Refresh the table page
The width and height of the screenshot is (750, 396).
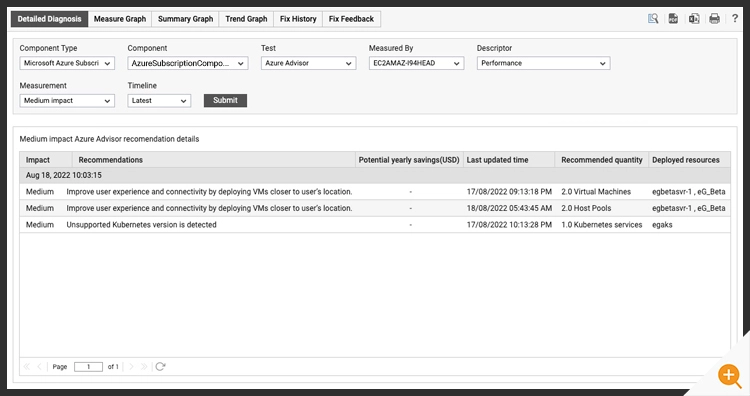[160, 366]
